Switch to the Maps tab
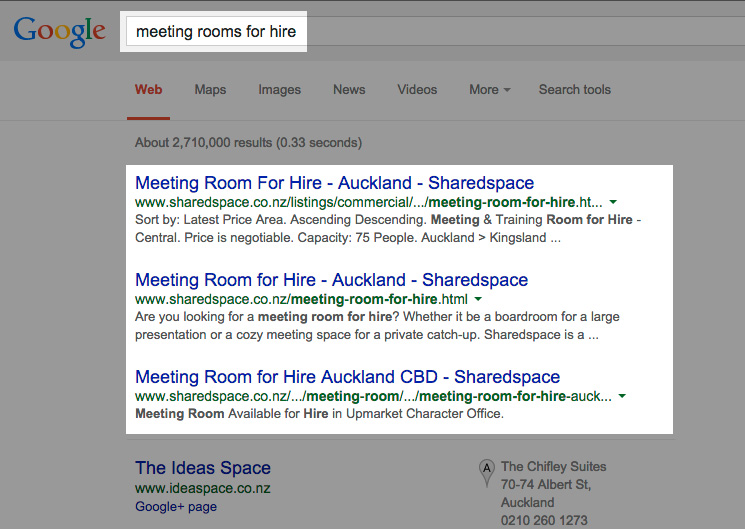Screen dimensions: 745x529 coord(210,89)
